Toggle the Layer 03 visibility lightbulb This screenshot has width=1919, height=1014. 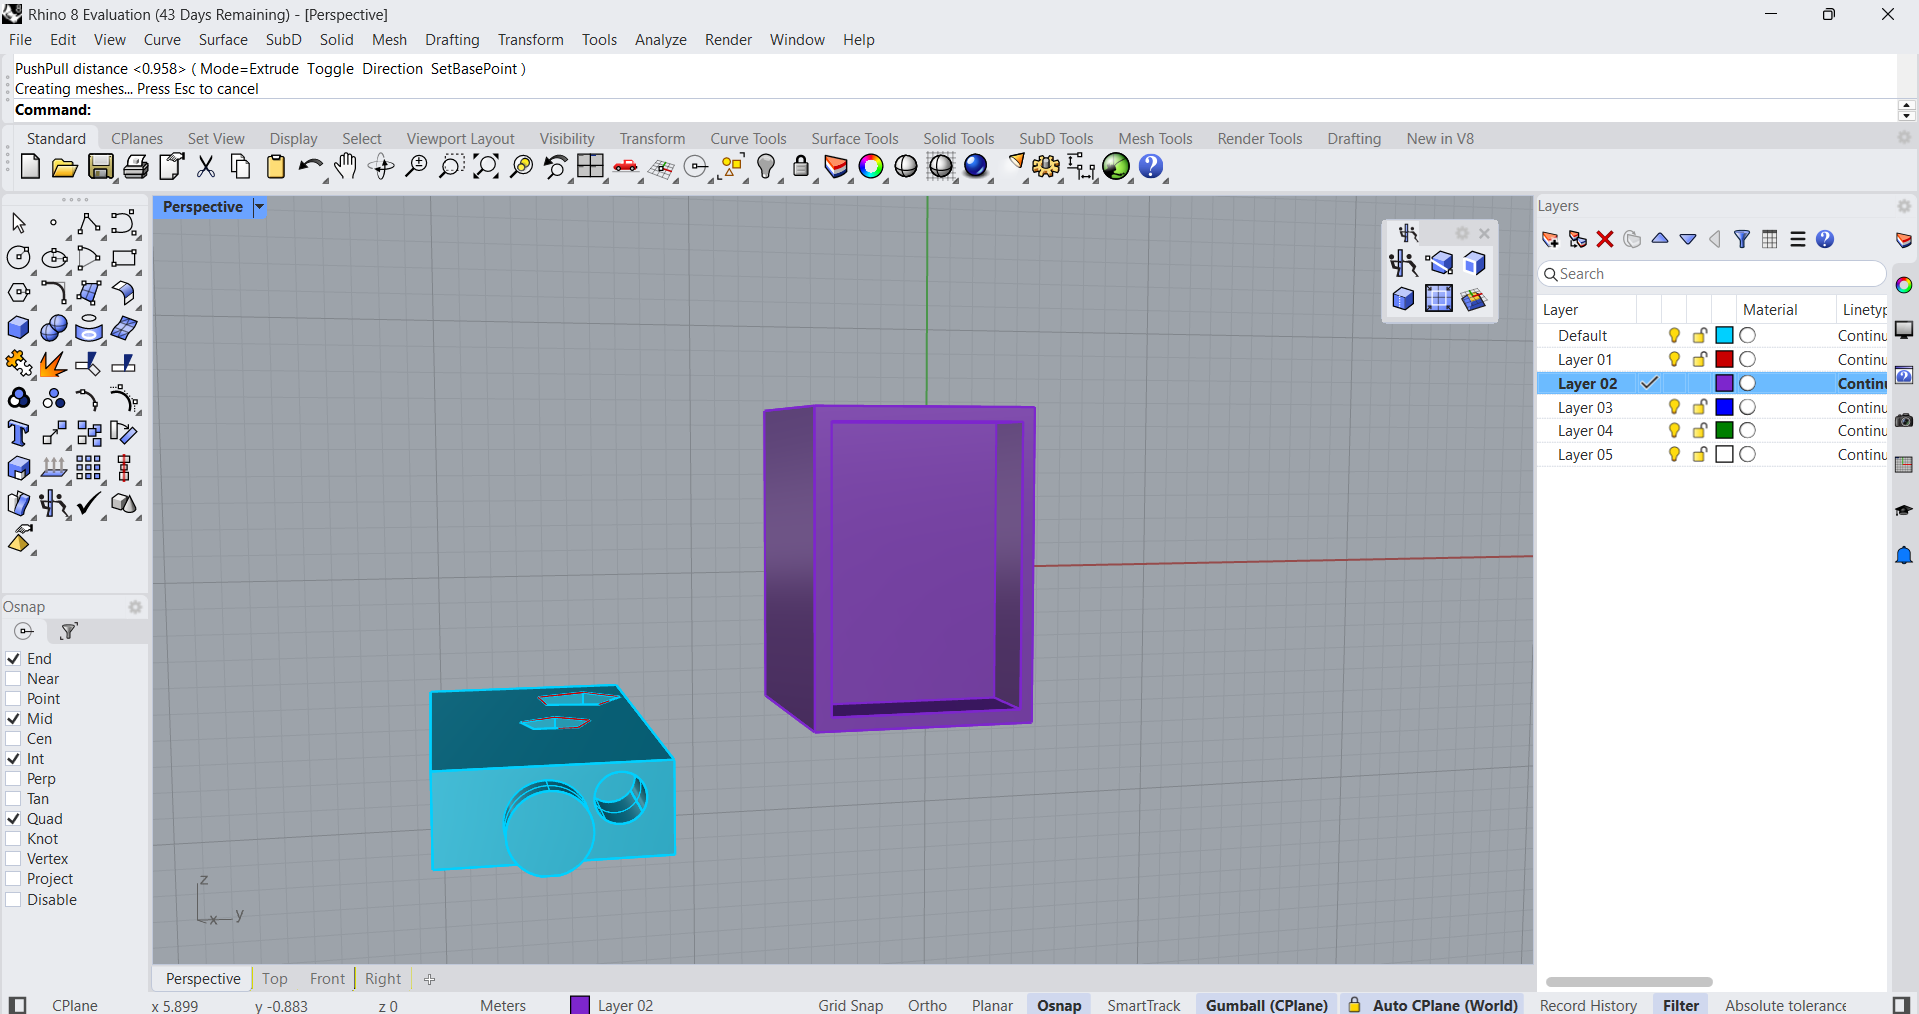(1674, 407)
